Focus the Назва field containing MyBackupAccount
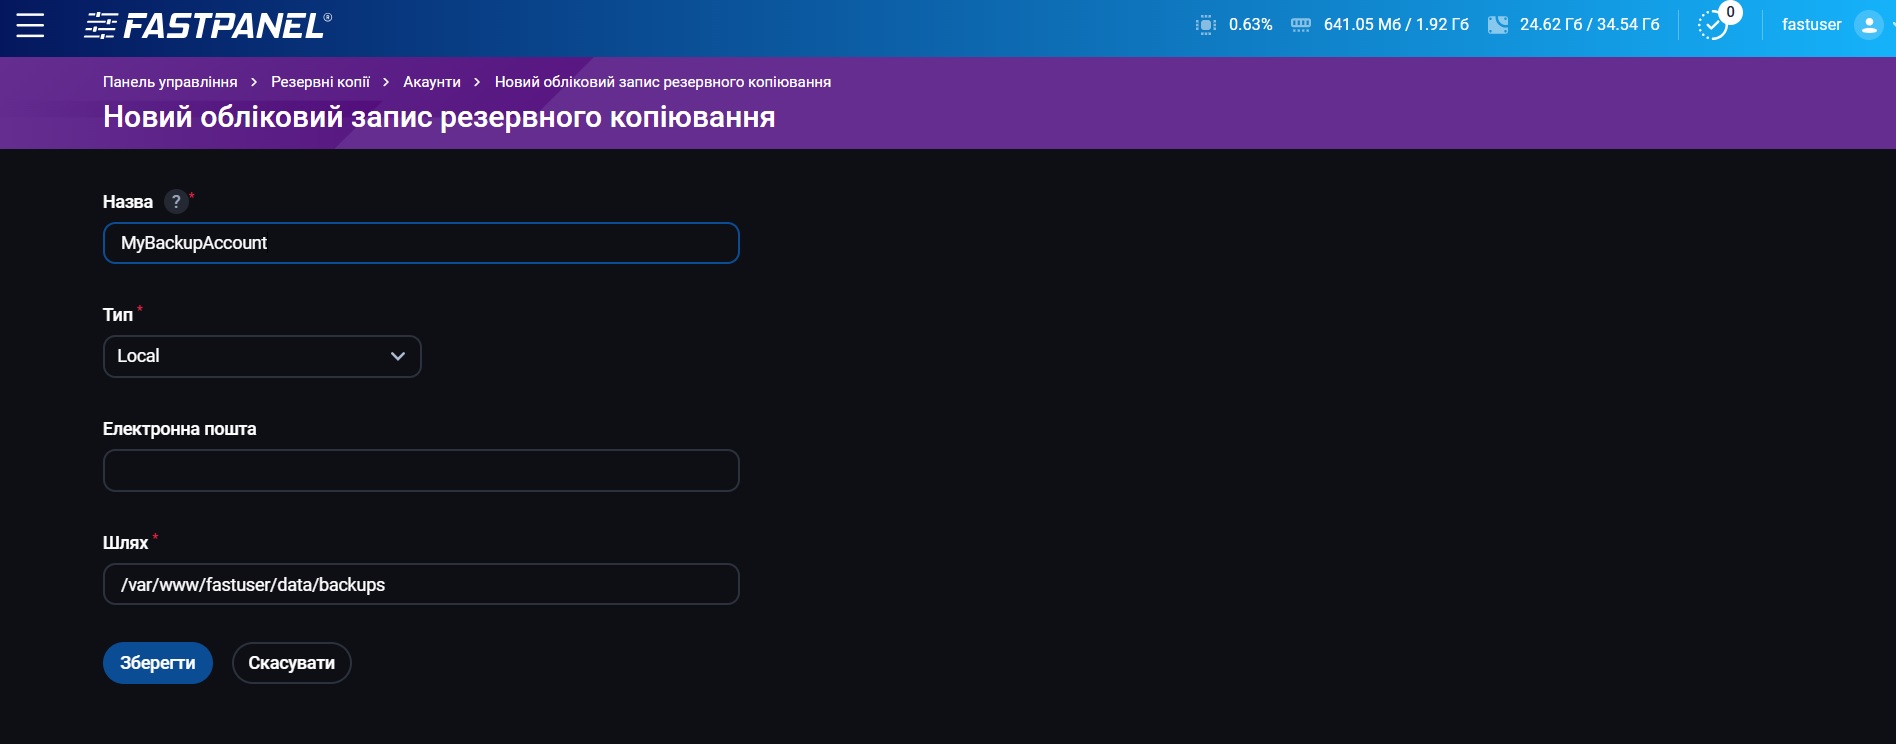 421,243
